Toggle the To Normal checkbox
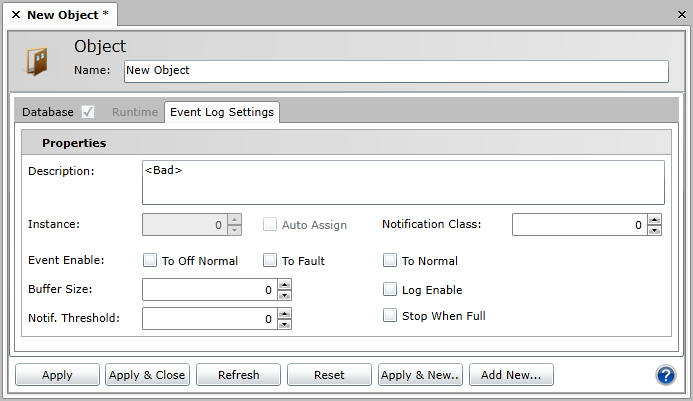This screenshot has height=401, width=693. 390,261
